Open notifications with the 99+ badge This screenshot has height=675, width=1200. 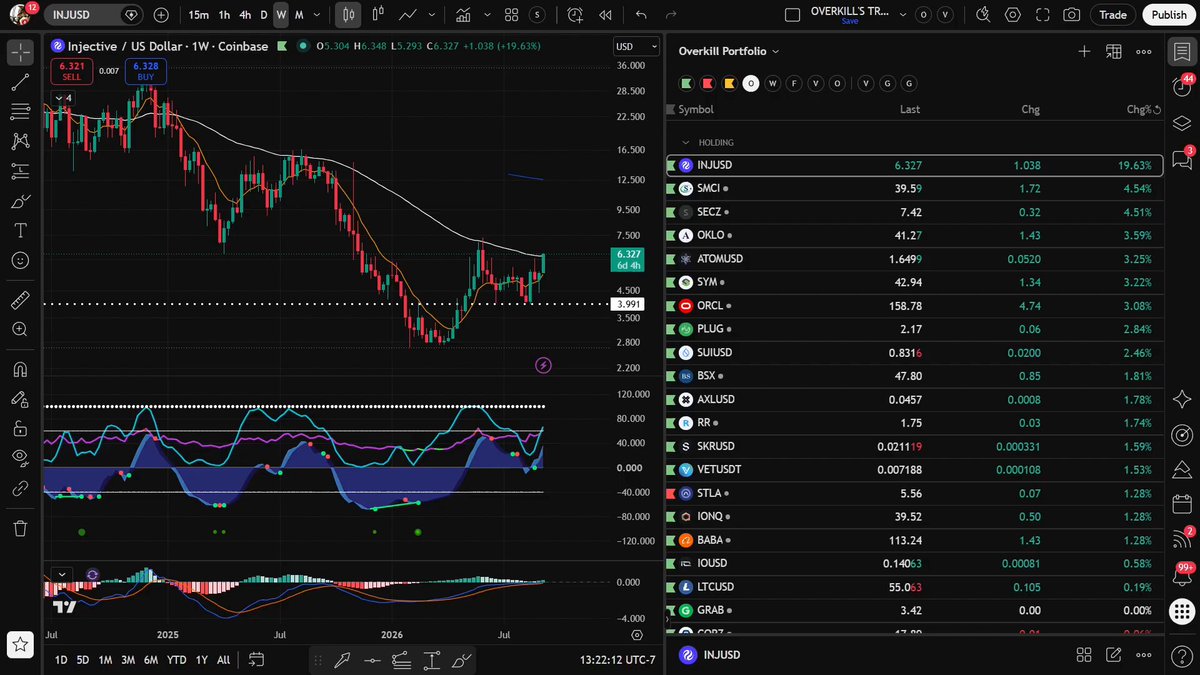(x=1181, y=575)
